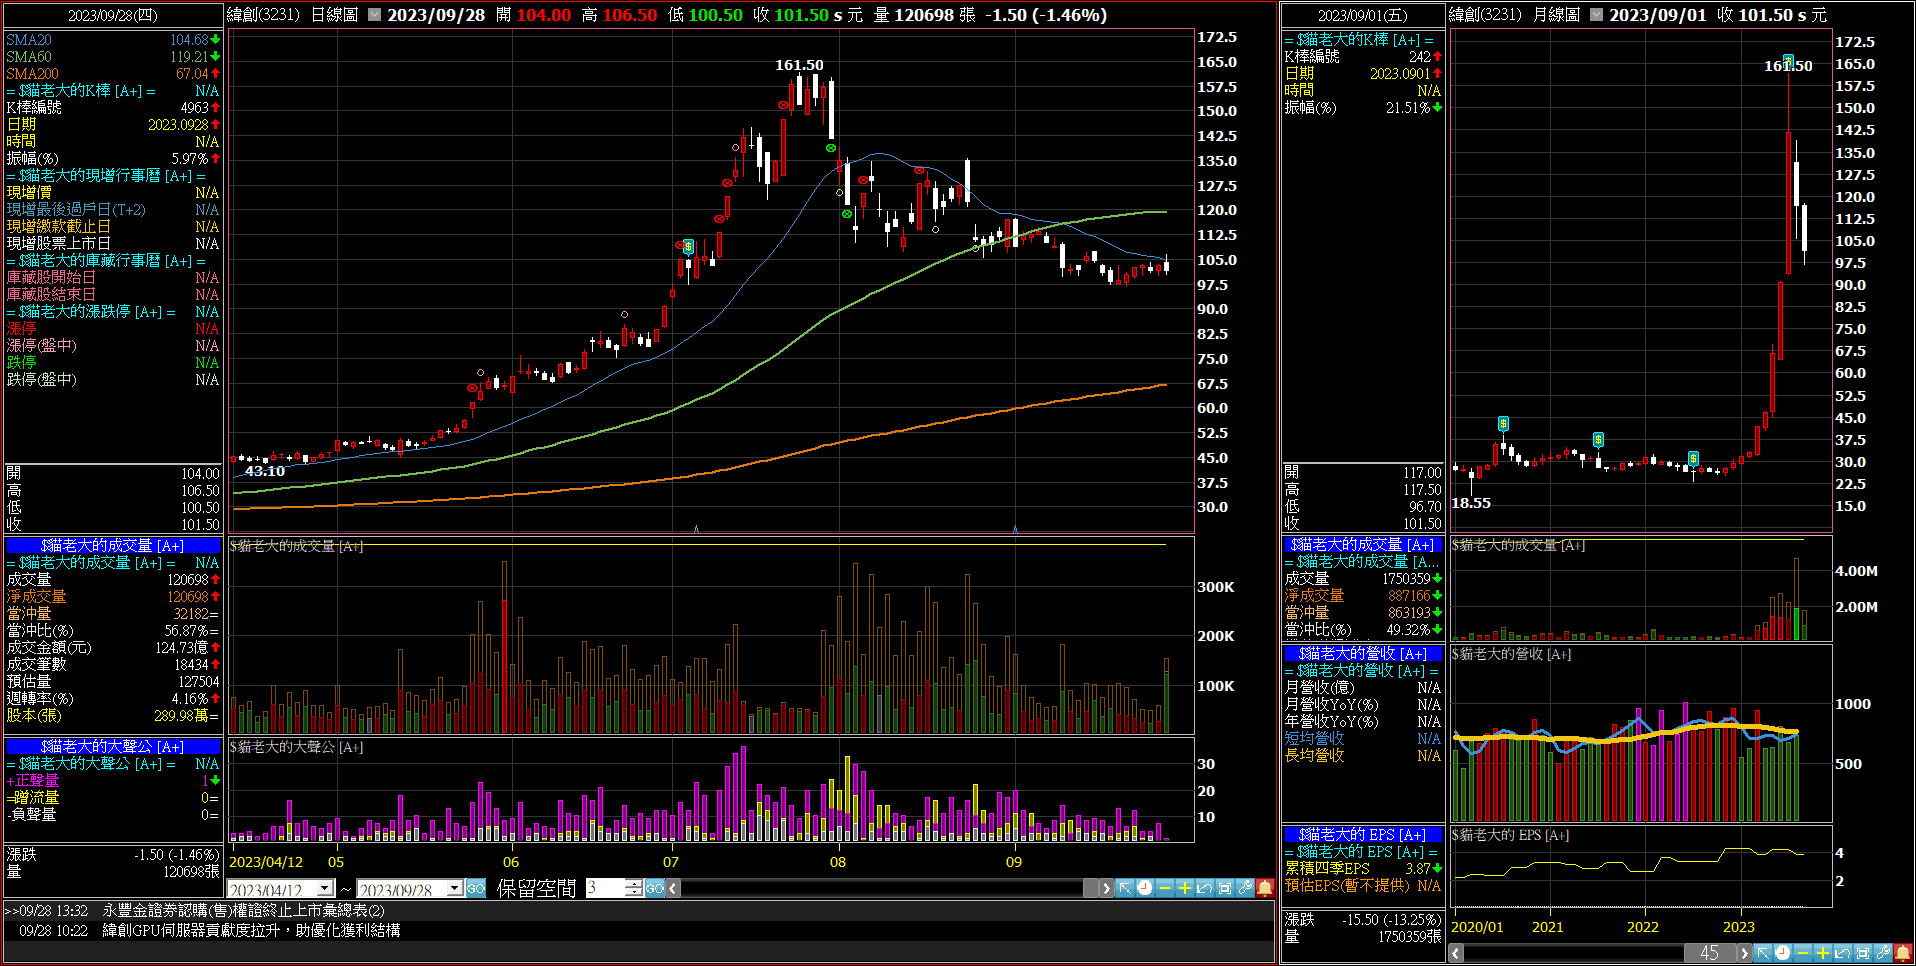This screenshot has height=966, width=1916.
Task: Click the monthly chart scrollbar thumb showing 45
Action: pos(1709,953)
